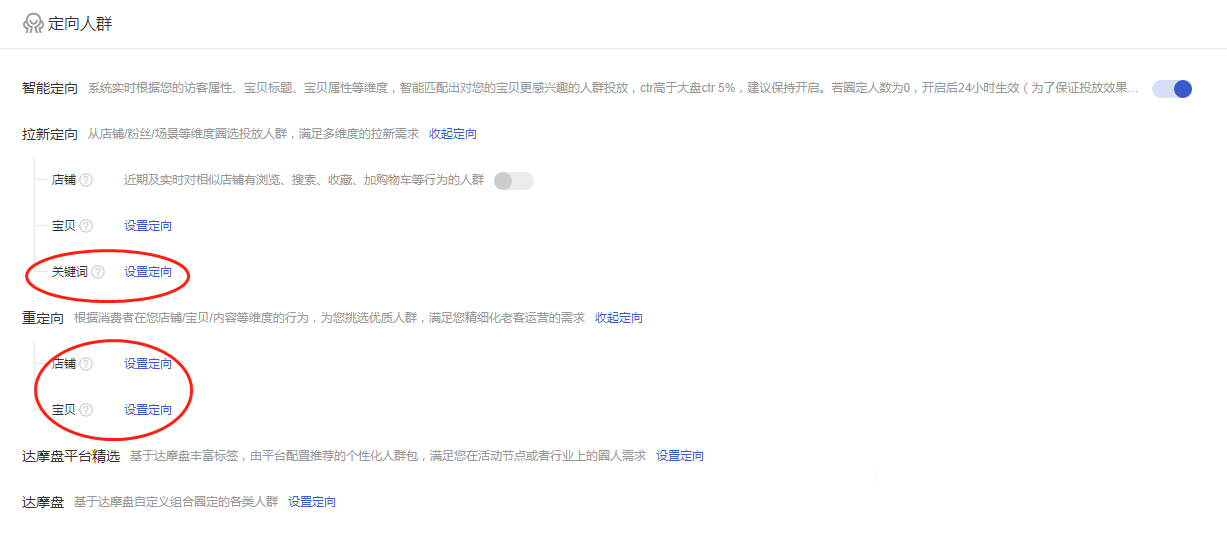This screenshot has height=538, width=1227.
Task: Open 设置定向 for 店铺 under 重定向
Action: pos(148,364)
